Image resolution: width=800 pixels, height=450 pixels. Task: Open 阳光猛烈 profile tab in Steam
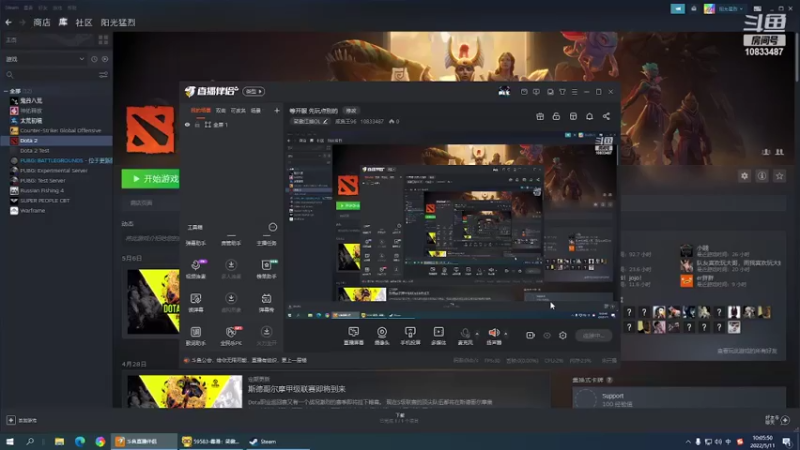point(118,22)
